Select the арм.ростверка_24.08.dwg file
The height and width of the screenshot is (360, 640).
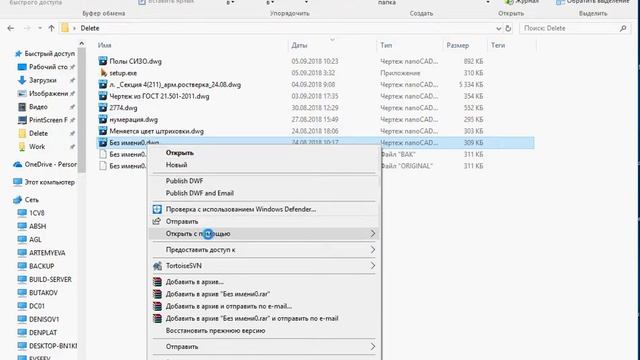(x=175, y=85)
